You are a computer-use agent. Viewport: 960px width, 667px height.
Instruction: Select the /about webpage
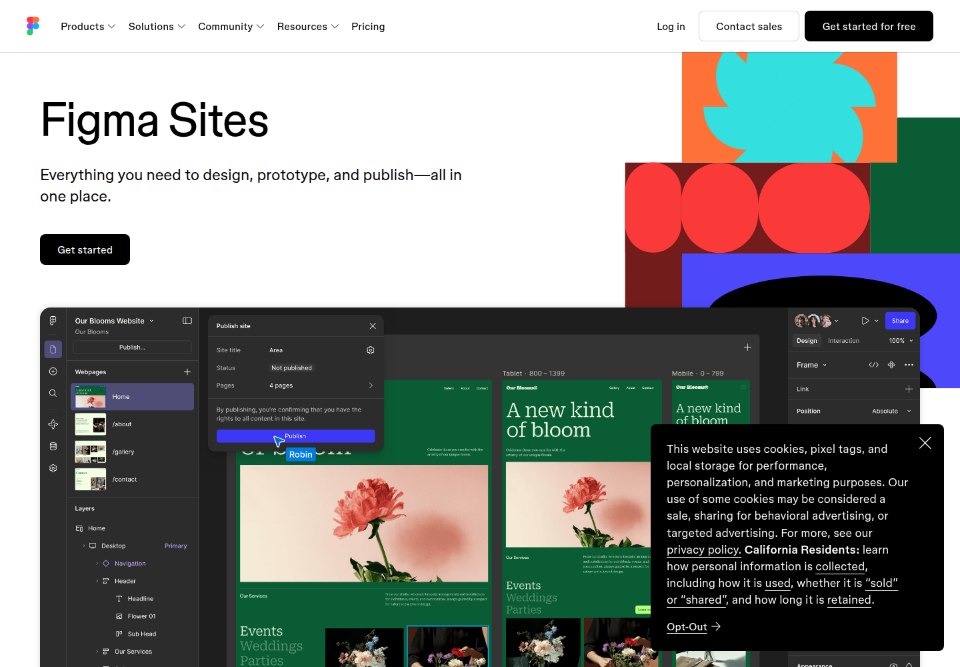click(x=132, y=424)
